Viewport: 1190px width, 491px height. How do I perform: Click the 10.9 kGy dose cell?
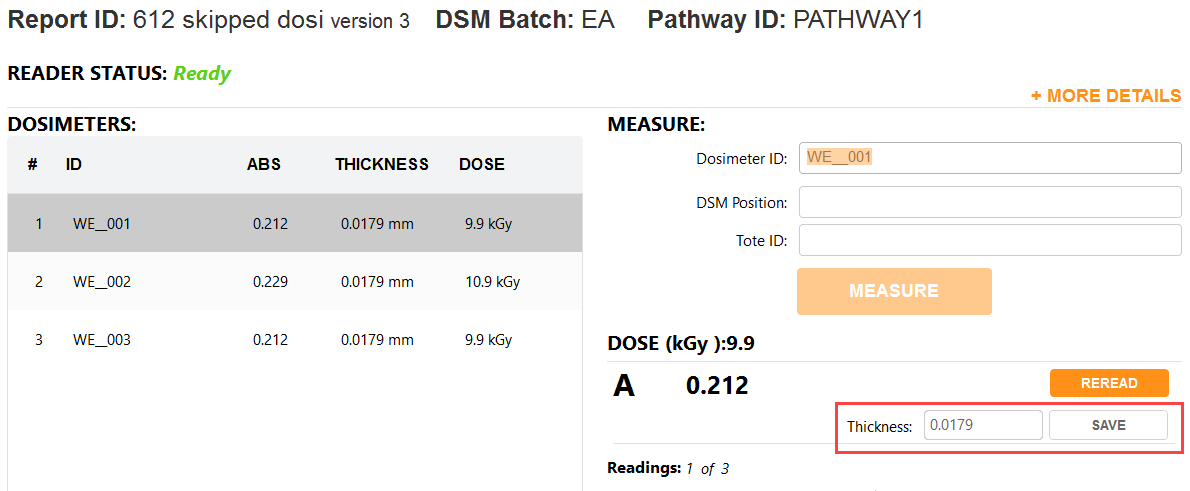coord(493,282)
